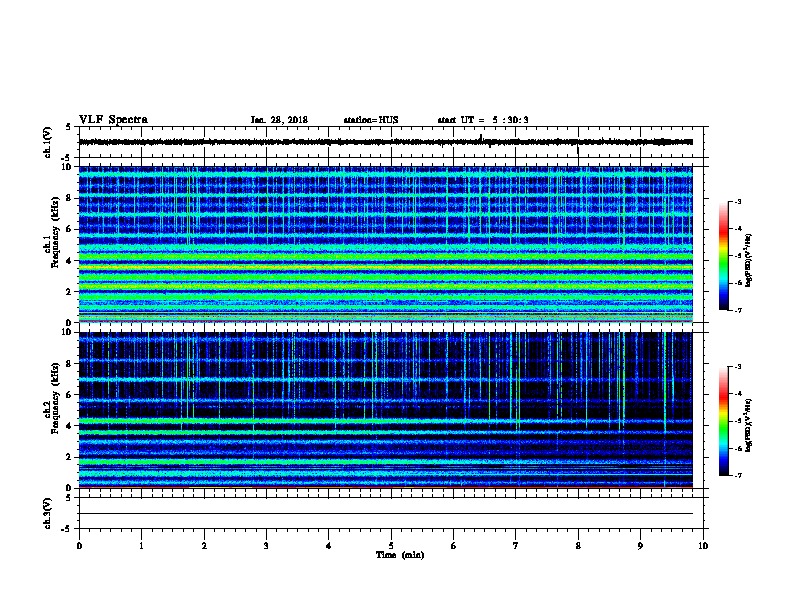Click the flat ch.3 voltage trace line
This screenshot has height=612, width=792.
[x=385, y=514]
